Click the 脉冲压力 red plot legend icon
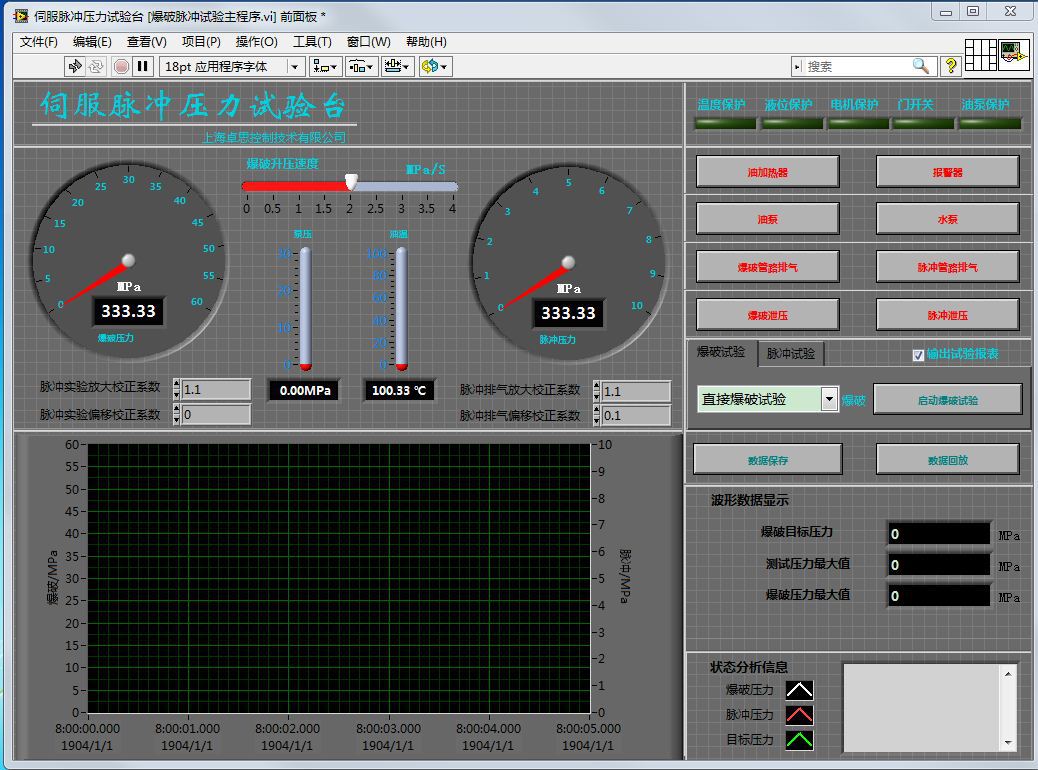The height and width of the screenshot is (770, 1038). [799, 715]
